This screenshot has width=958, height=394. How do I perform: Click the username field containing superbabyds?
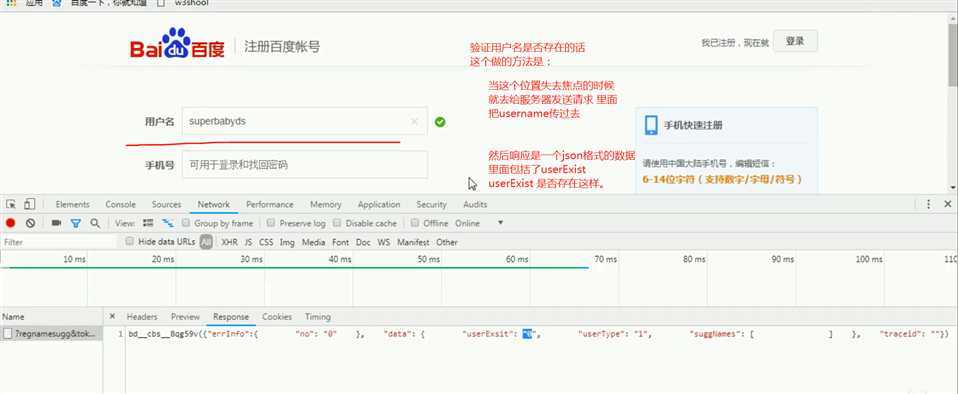[x=304, y=121]
